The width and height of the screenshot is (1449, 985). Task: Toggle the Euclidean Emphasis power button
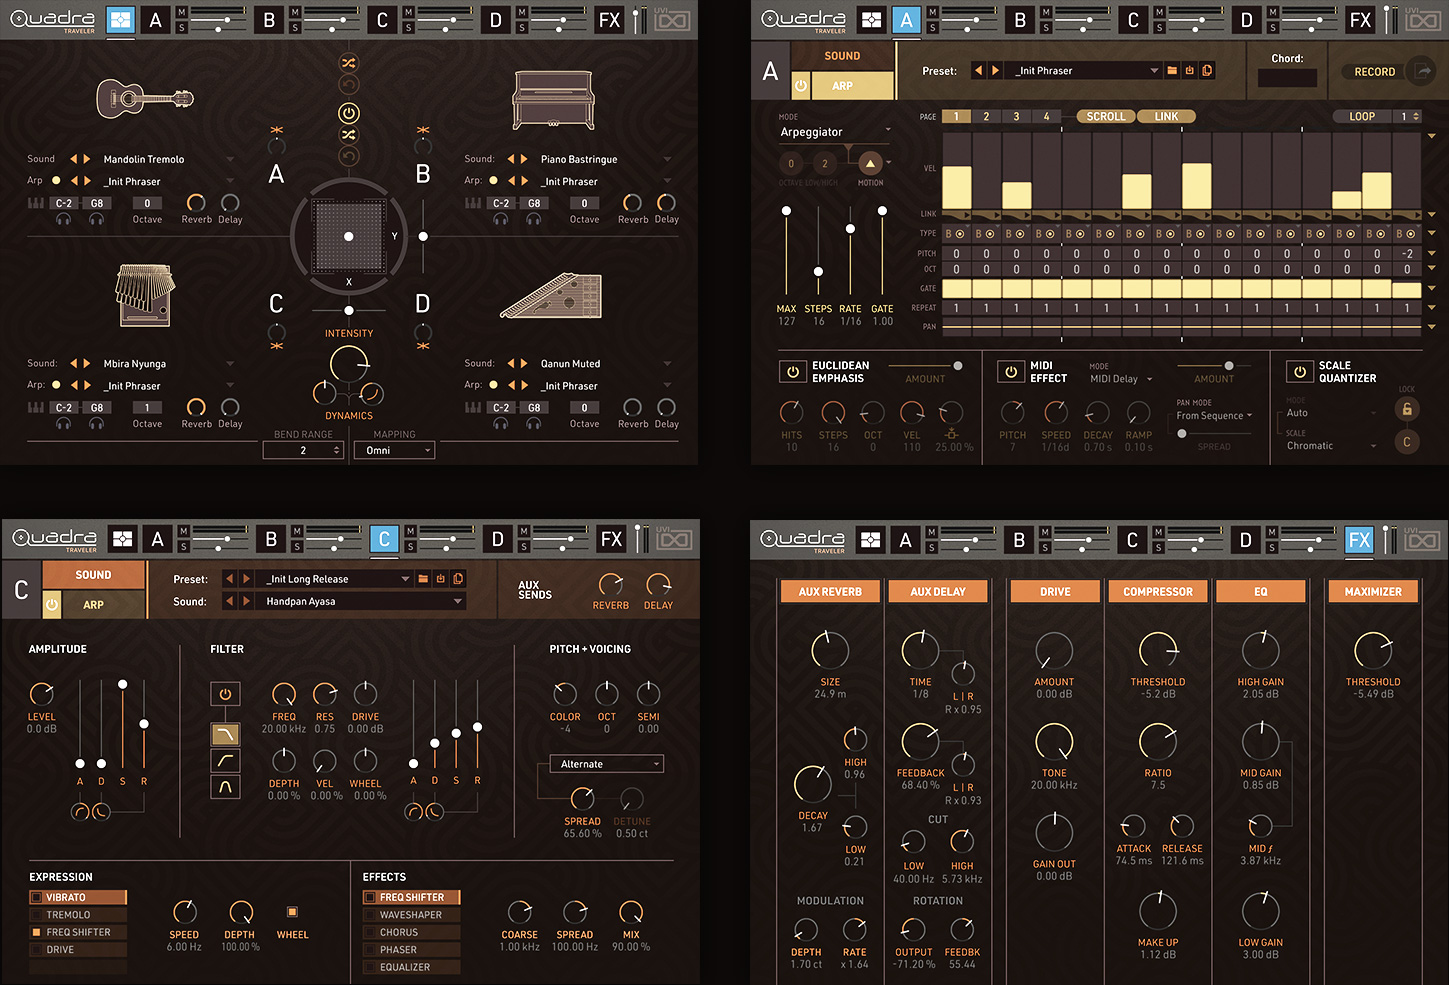pyautogui.click(x=793, y=372)
